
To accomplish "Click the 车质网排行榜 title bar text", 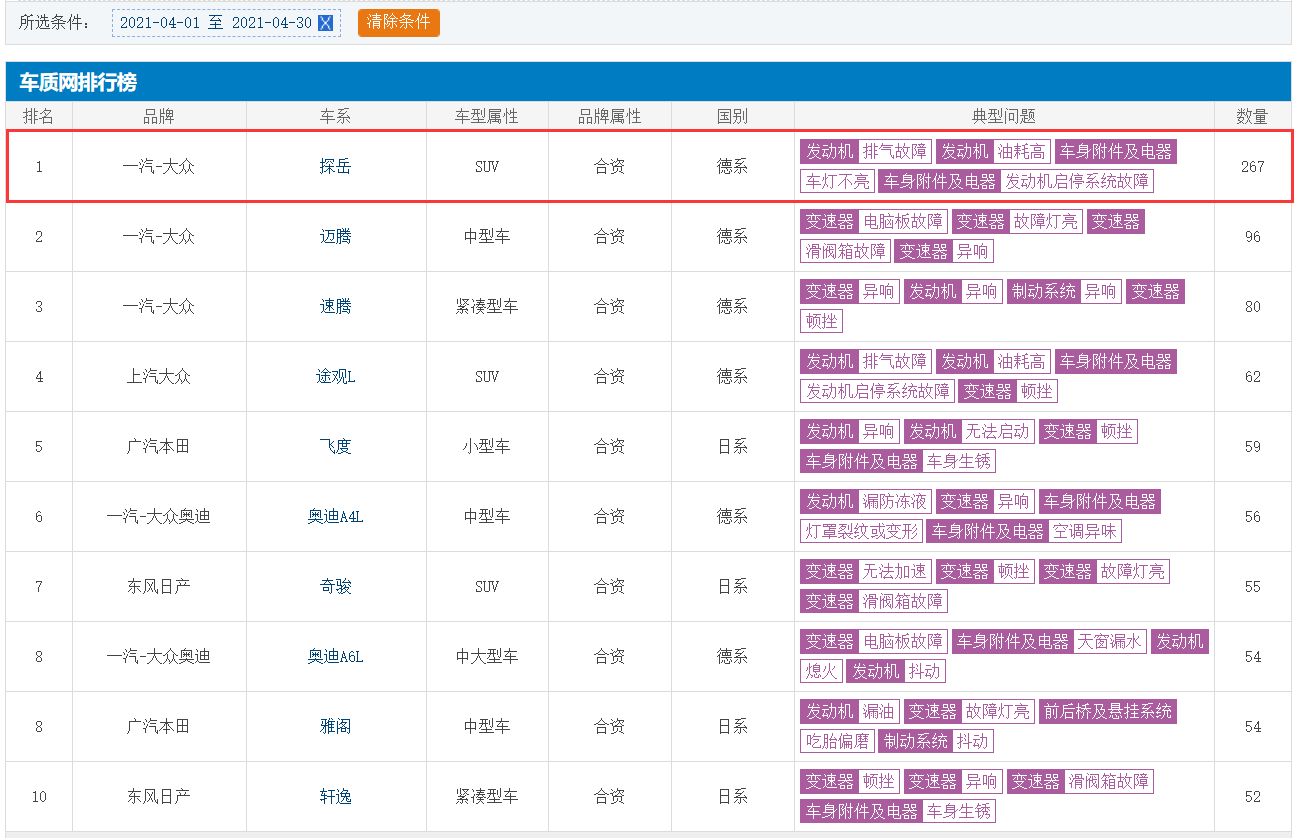I will click(78, 82).
